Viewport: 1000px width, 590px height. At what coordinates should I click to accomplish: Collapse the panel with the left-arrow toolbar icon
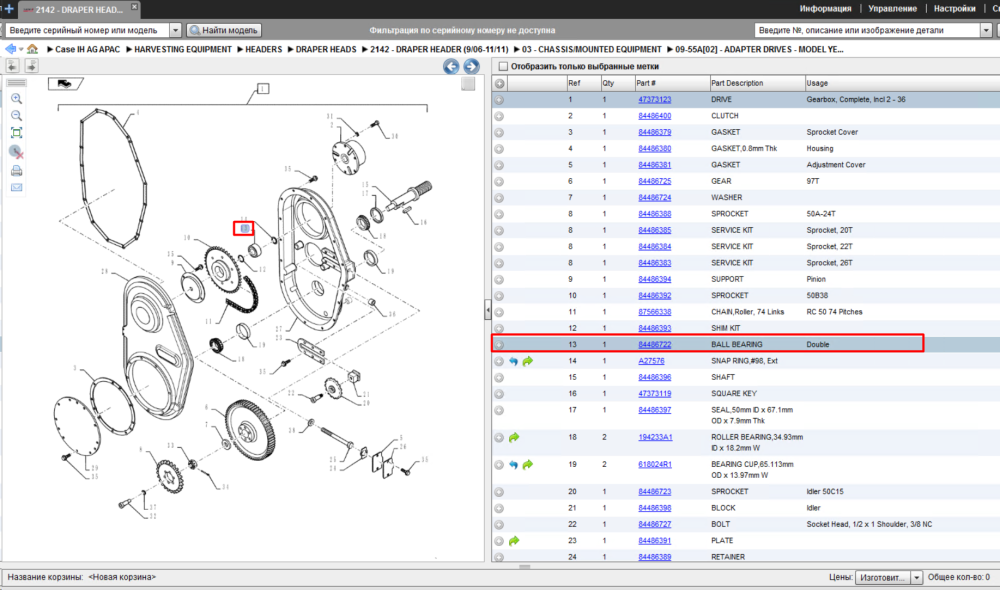tap(13, 66)
